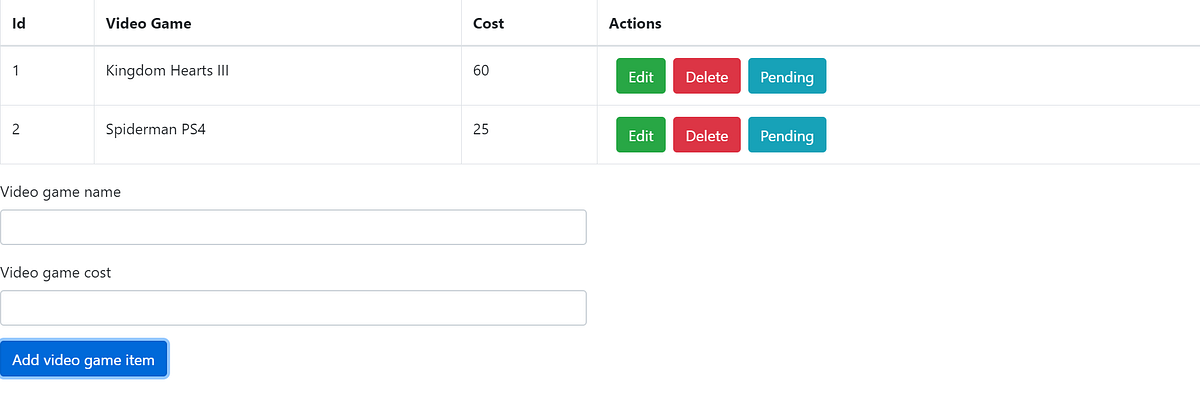The height and width of the screenshot is (405, 1200).
Task: Click the Actions column header
Action: pos(635,23)
